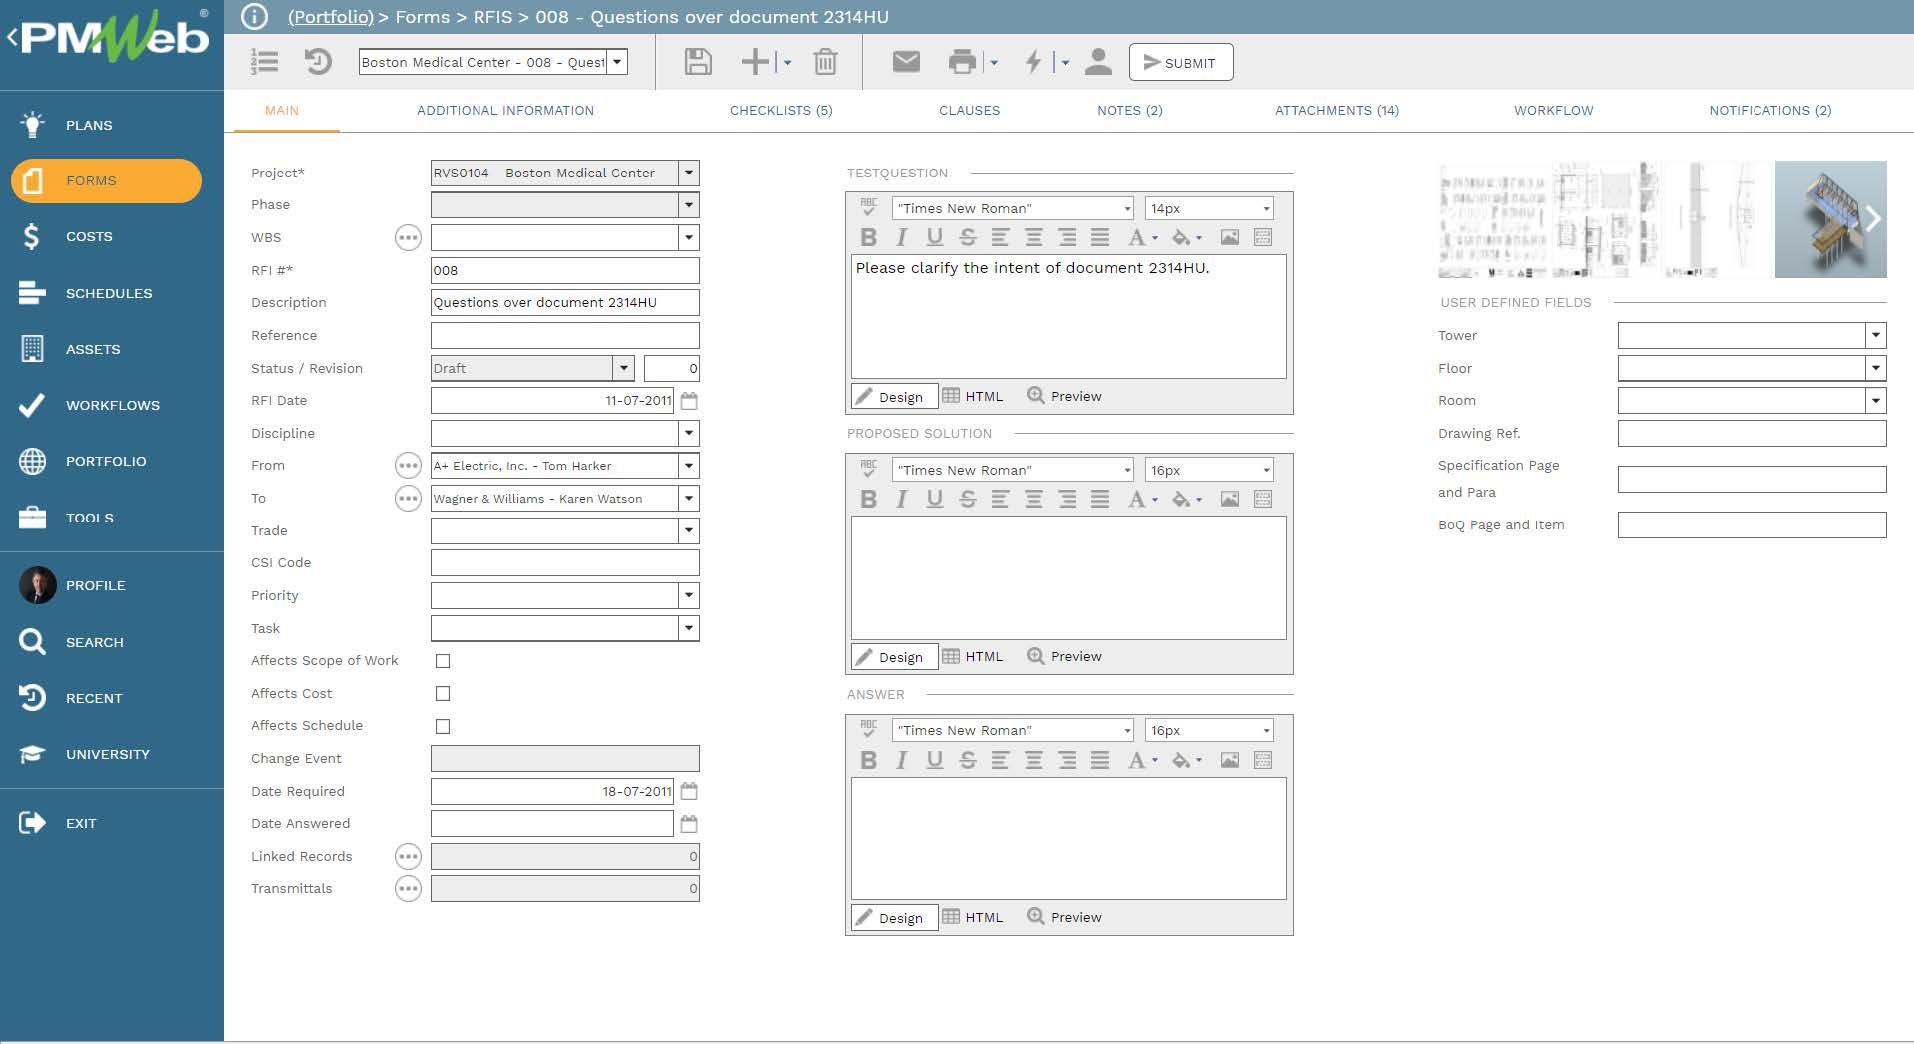Switch Testquestion editor to HTML view
Screen dimensions: 1914x1044
[973, 396]
